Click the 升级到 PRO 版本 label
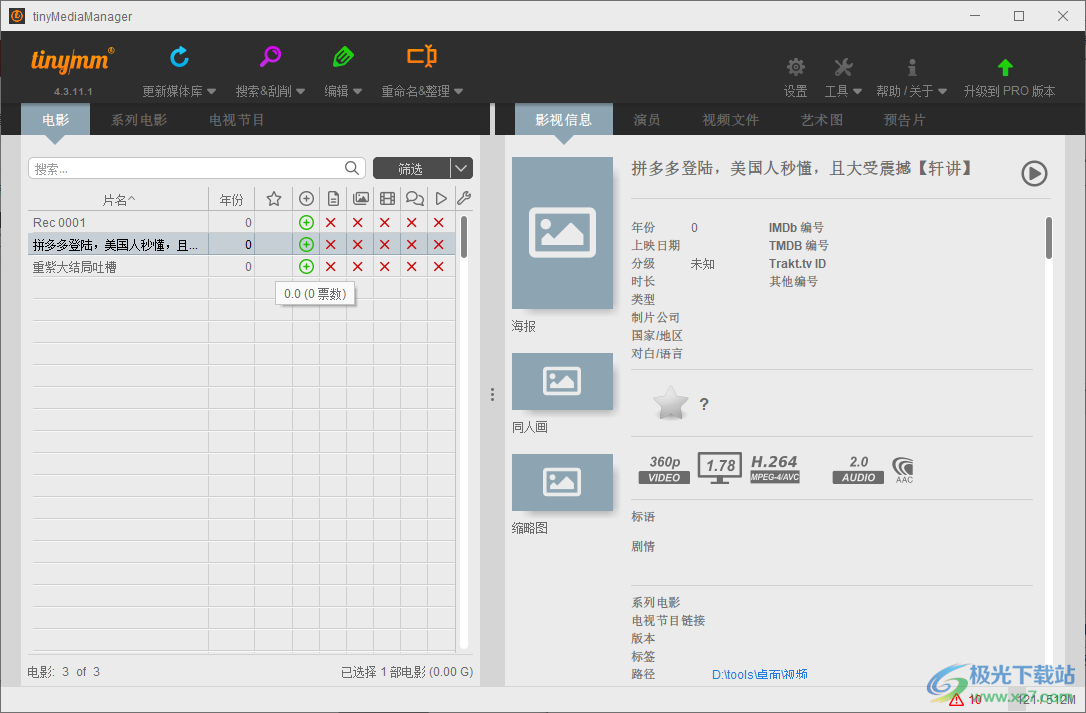This screenshot has height=713, width=1086. [1009, 91]
